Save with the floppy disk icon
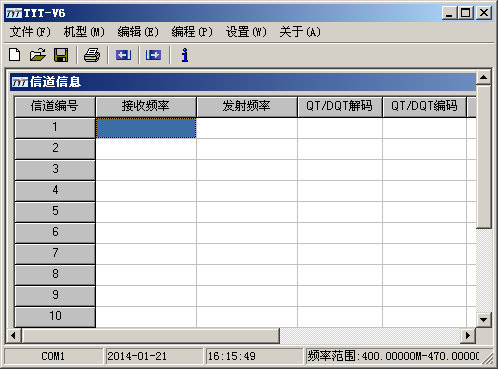Image resolution: width=498 pixels, height=369 pixels. [61, 55]
